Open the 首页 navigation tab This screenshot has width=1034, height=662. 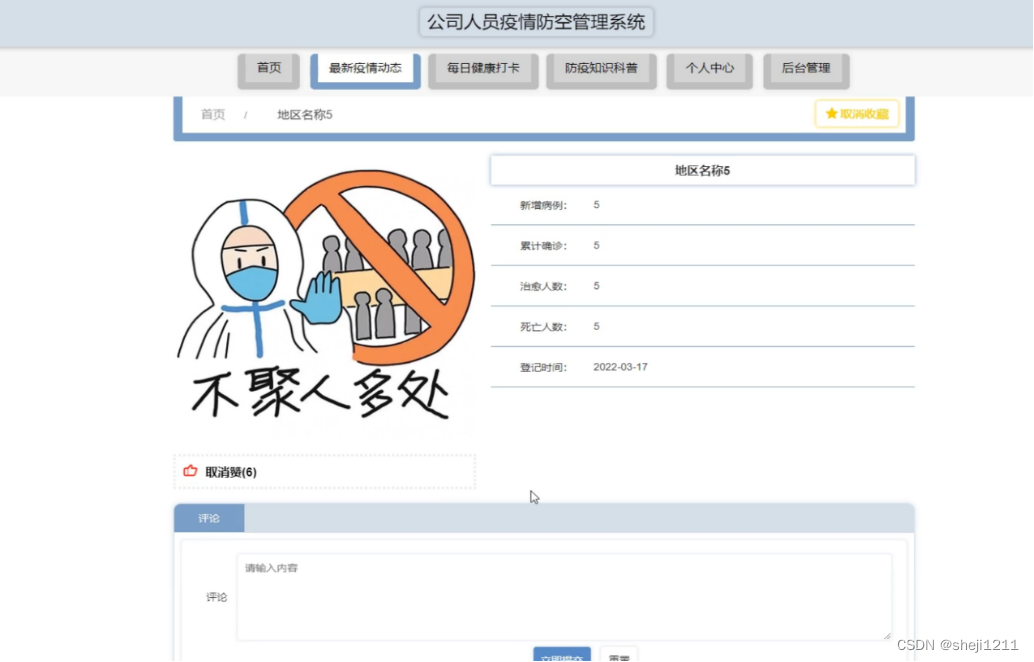pyautogui.click(x=268, y=69)
